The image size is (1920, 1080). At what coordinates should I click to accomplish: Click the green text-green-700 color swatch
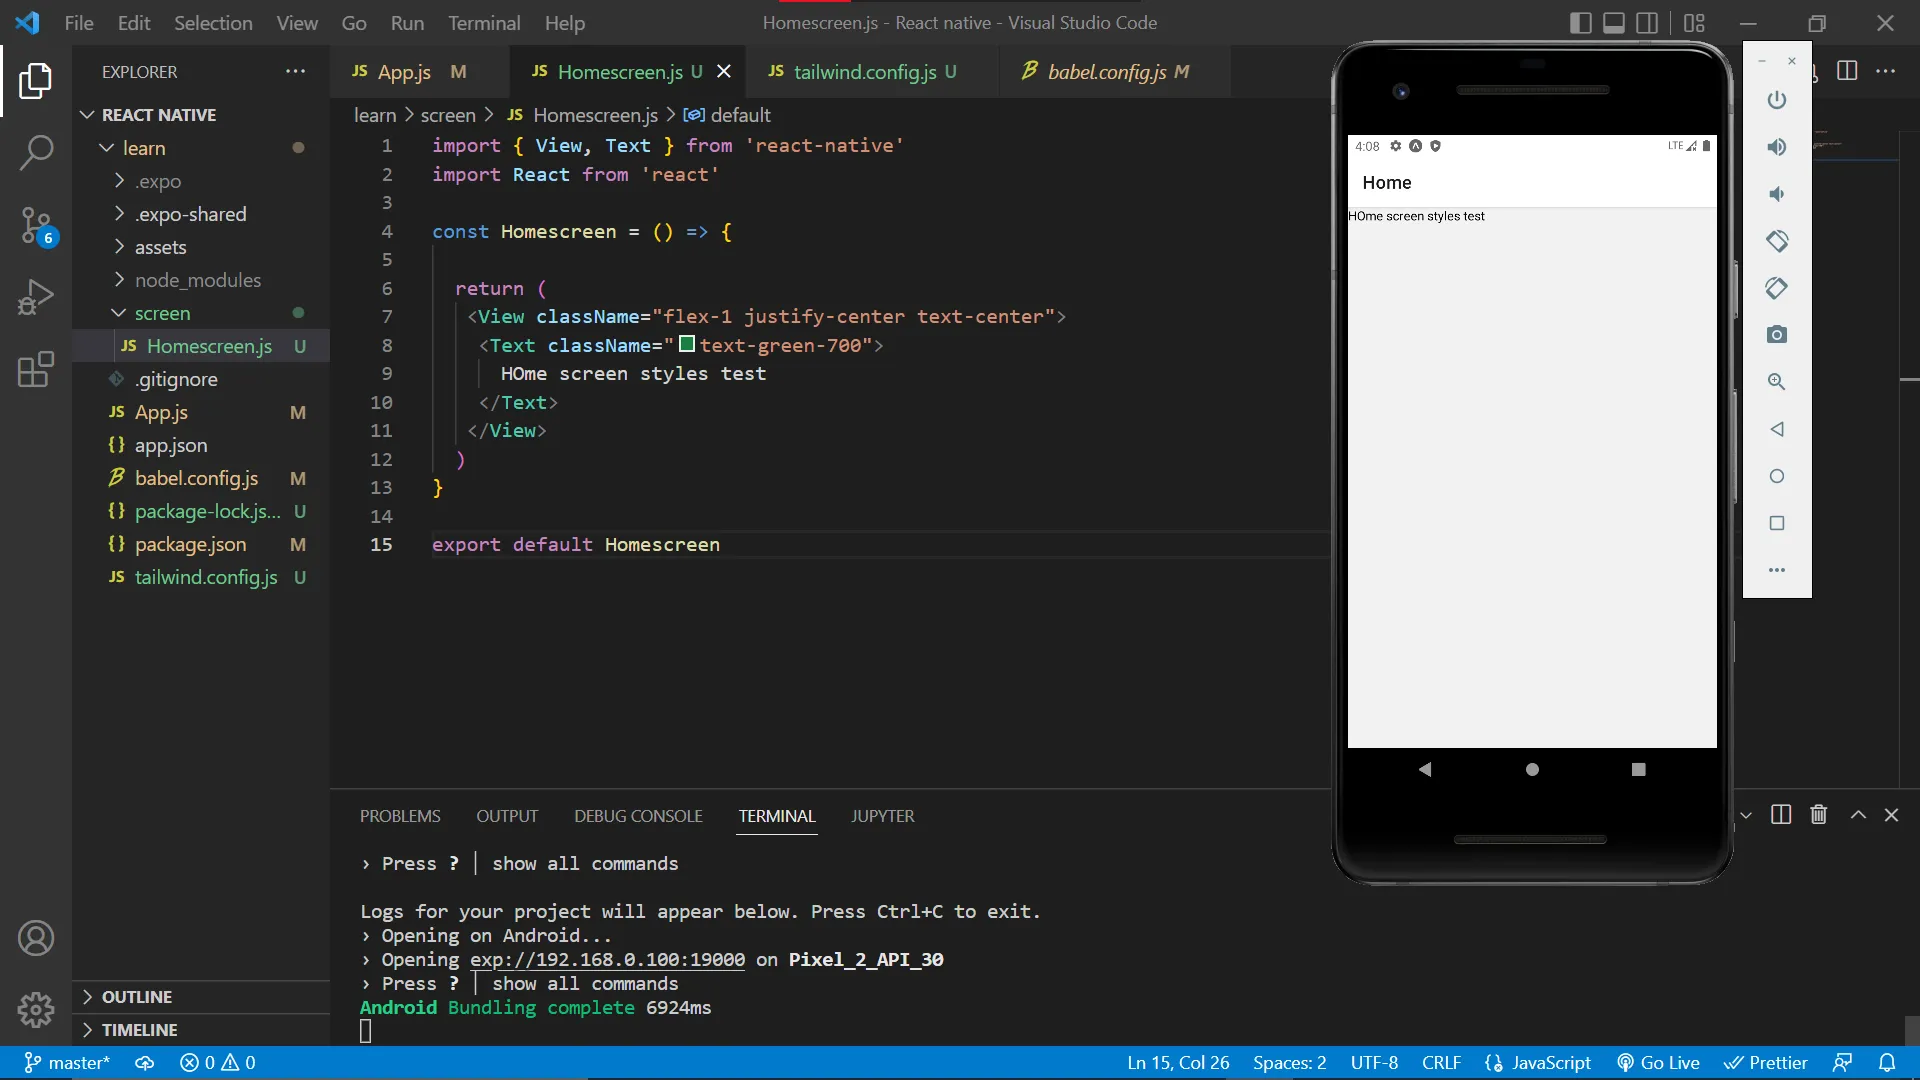(x=687, y=344)
